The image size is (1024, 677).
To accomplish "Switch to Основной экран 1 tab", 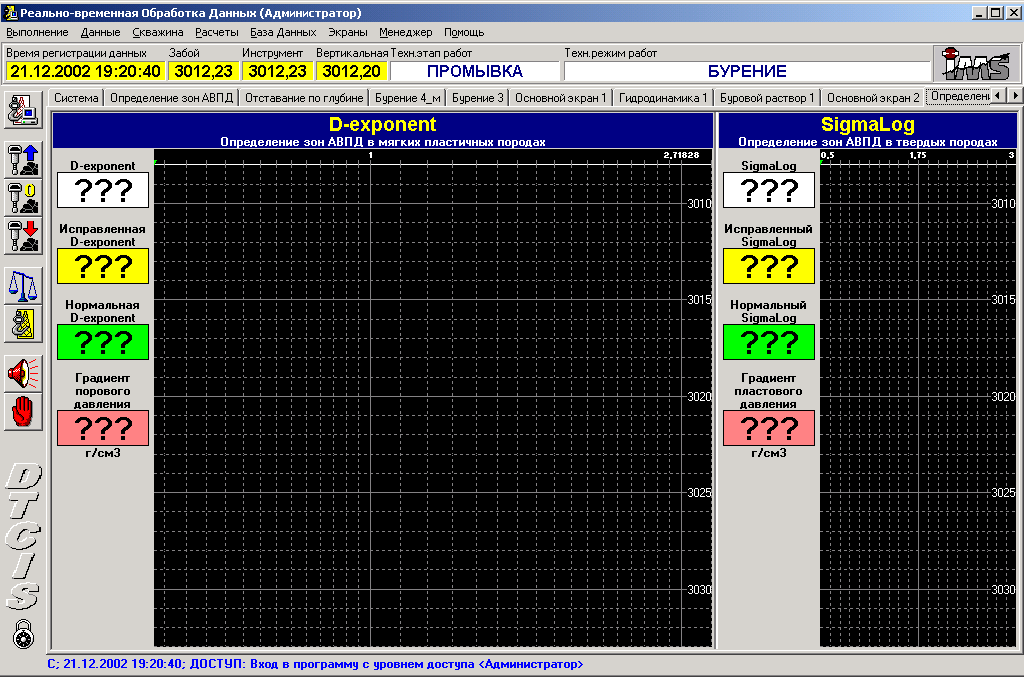I will 560,98.
